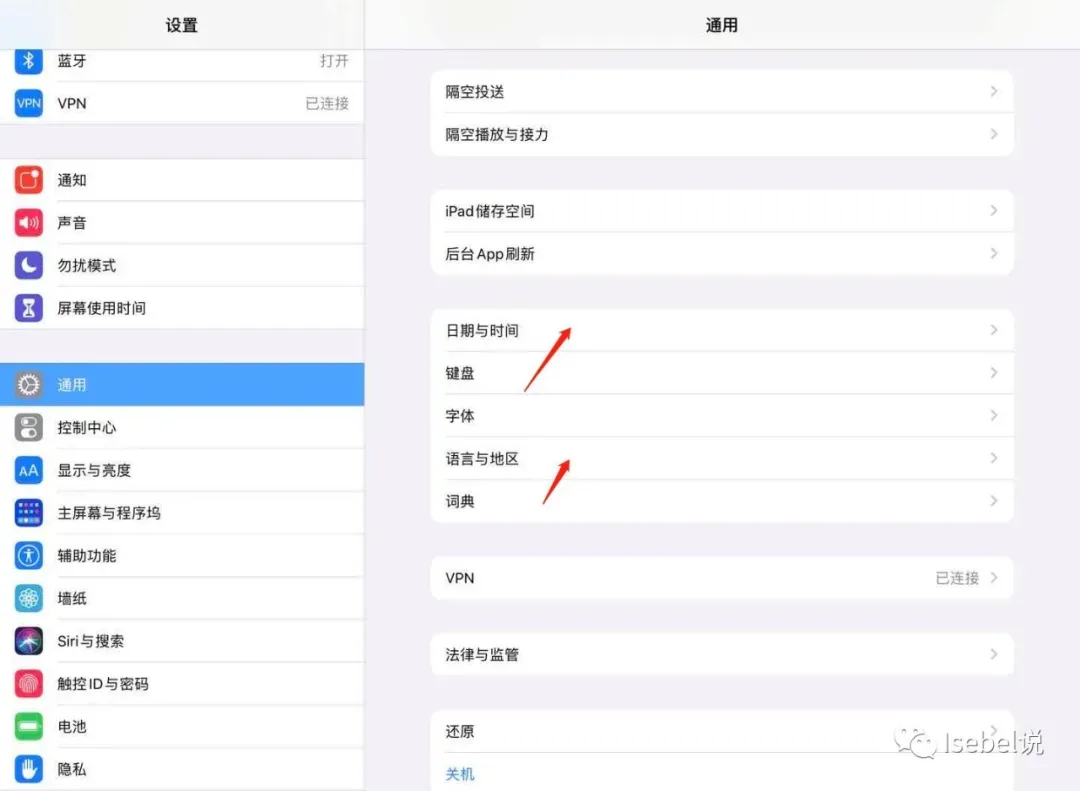
Task: Tap the Touch ID fingerprint icon
Action: tap(29, 684)
